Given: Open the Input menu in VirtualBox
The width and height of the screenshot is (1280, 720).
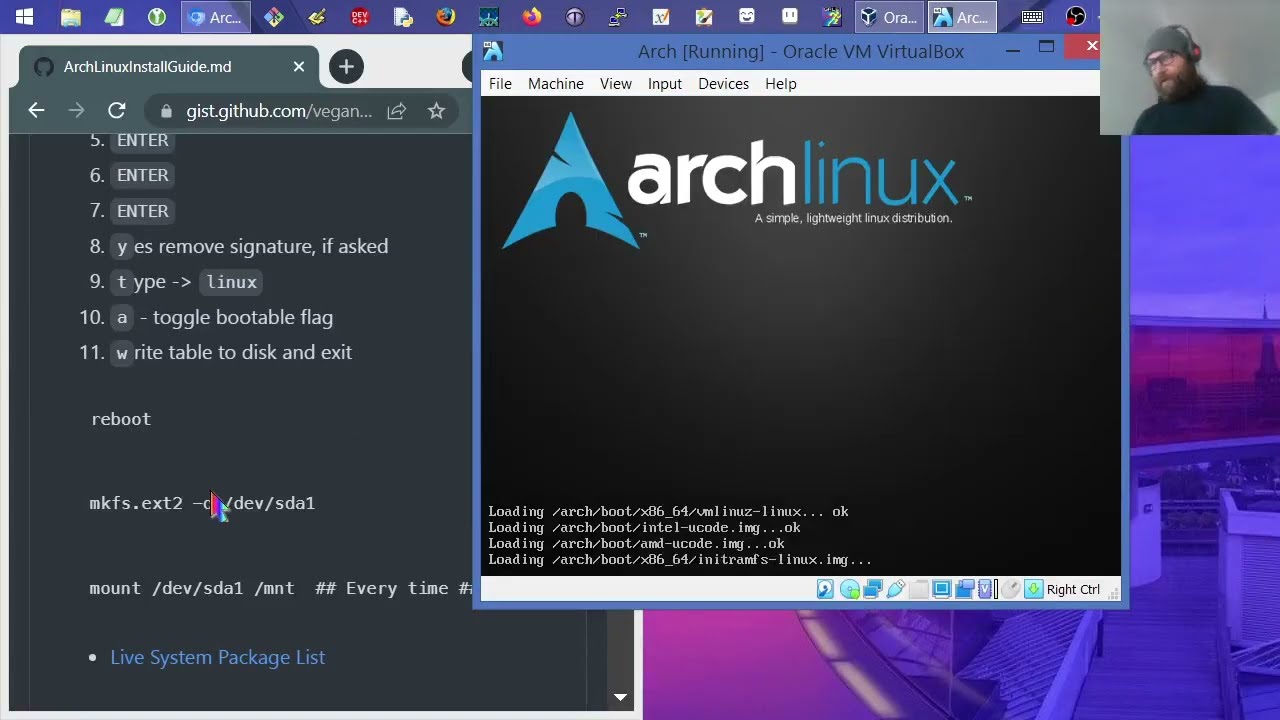Looking at the screenshot, I should point(665,84).
